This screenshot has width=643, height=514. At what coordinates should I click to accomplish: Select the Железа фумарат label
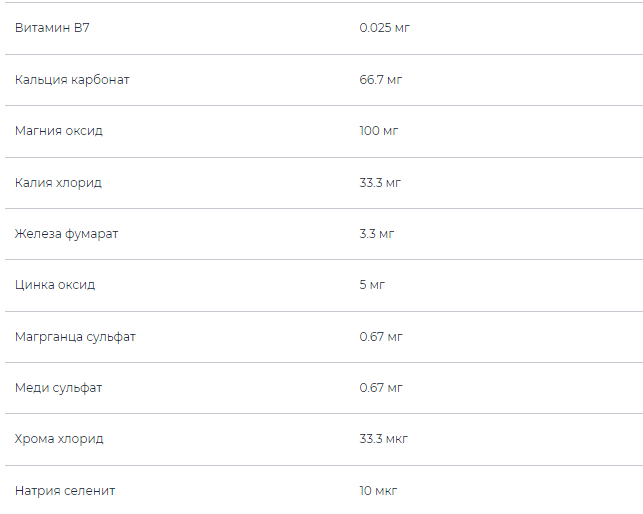(x=66, y=234)
